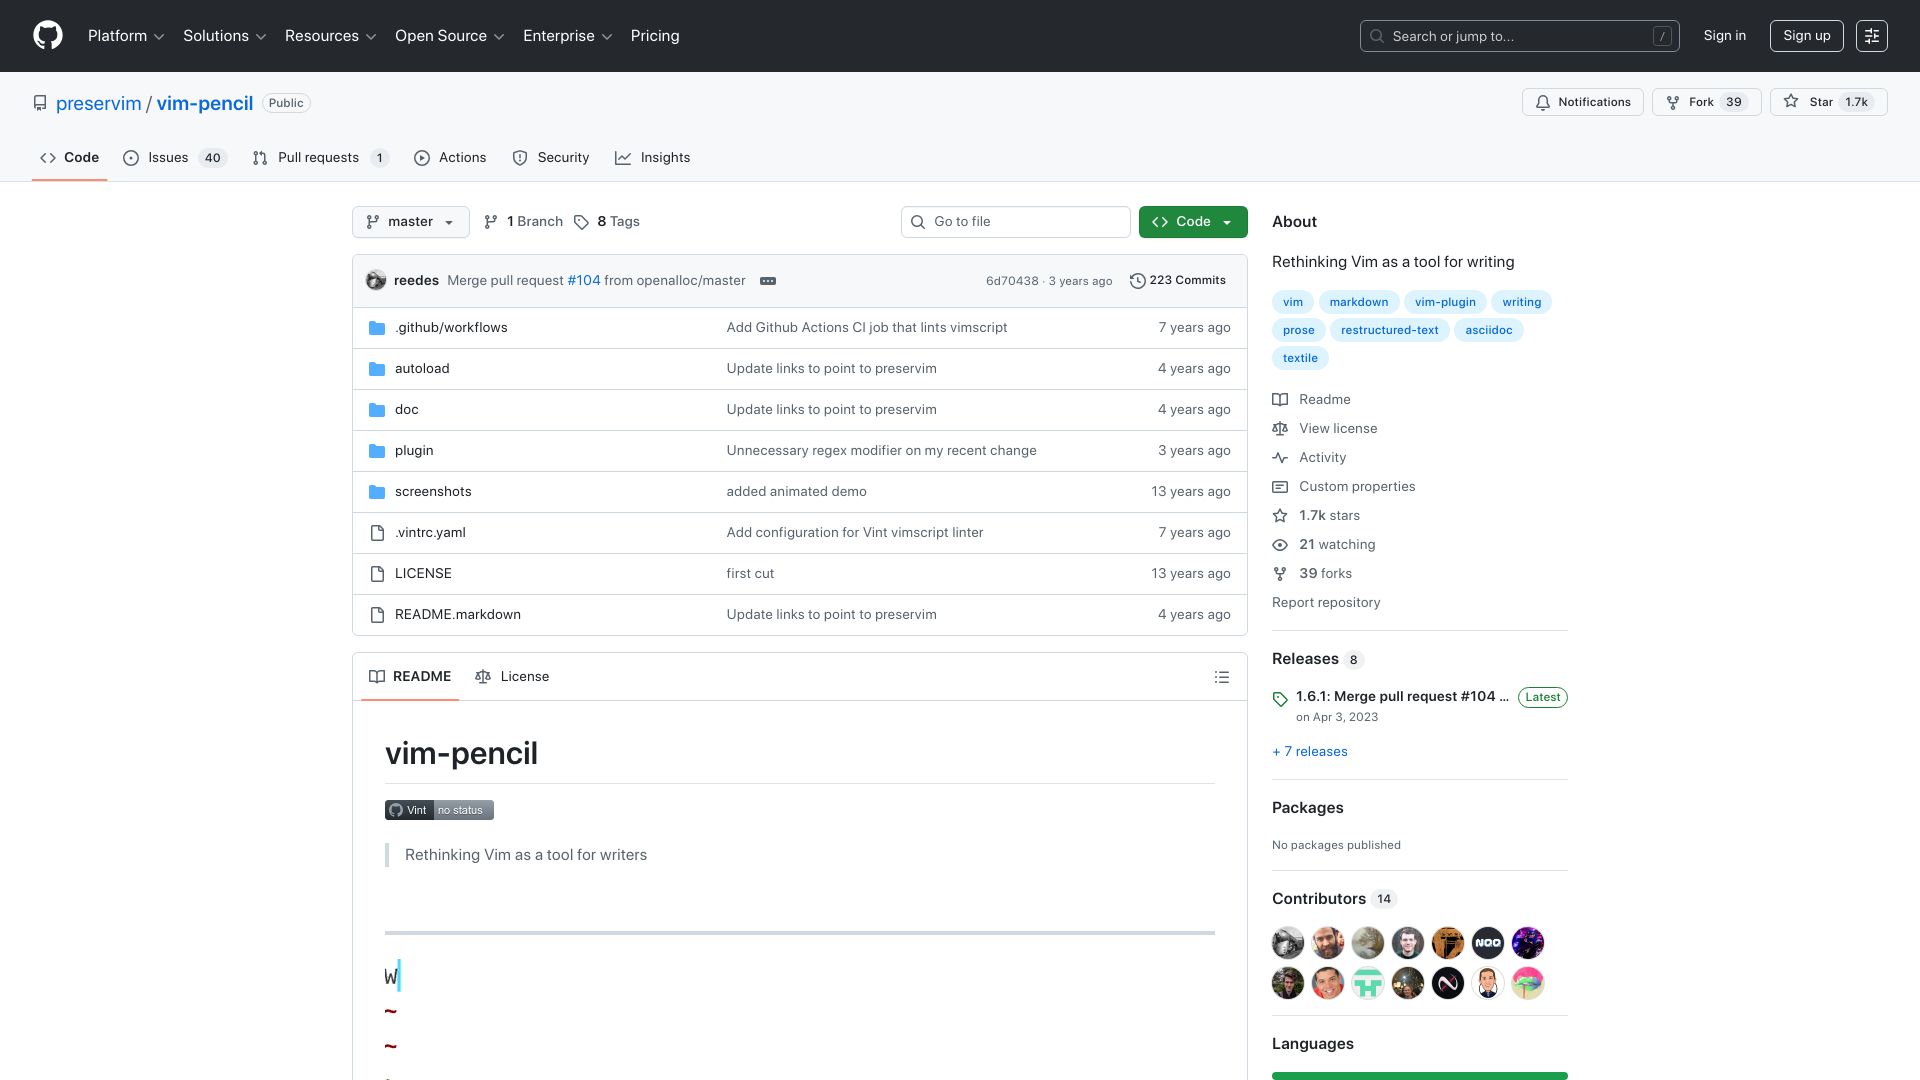Screen dimensions: 1920x1080
Task: Open the README.markdown file
Action: (457, 615)
